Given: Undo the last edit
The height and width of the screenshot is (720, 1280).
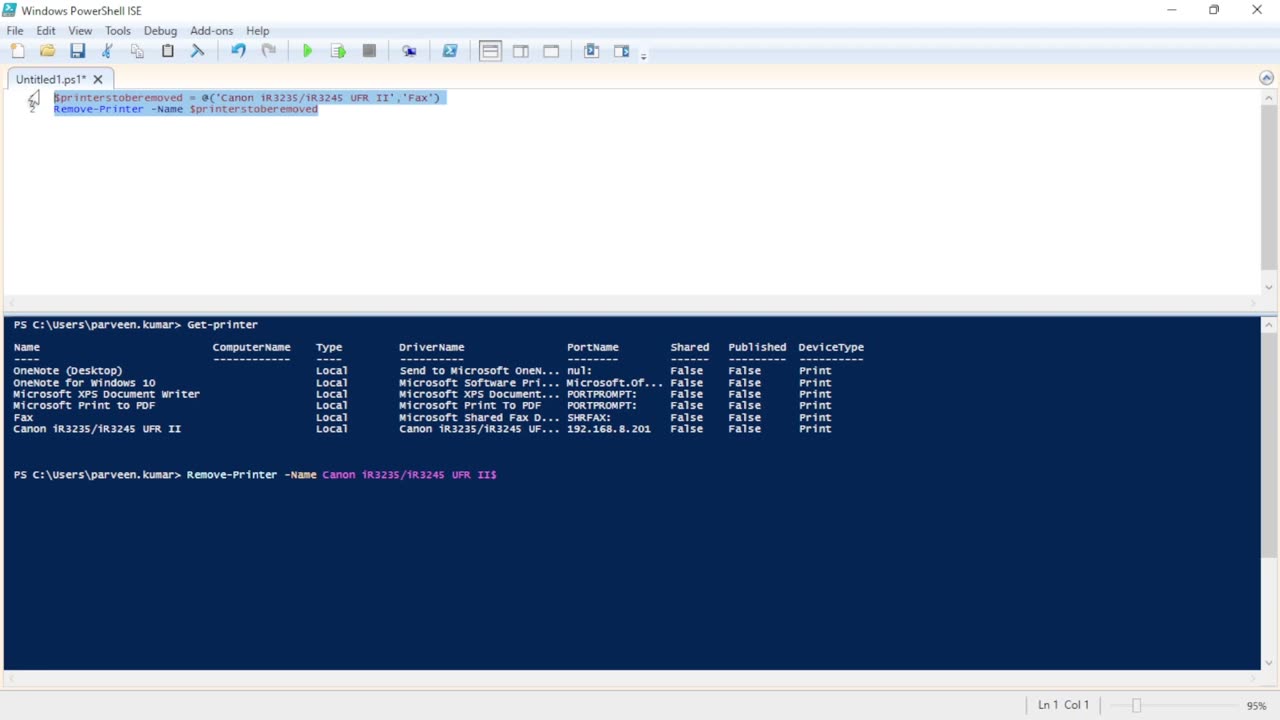Looking at the screenshot, I should click(238, 51).
